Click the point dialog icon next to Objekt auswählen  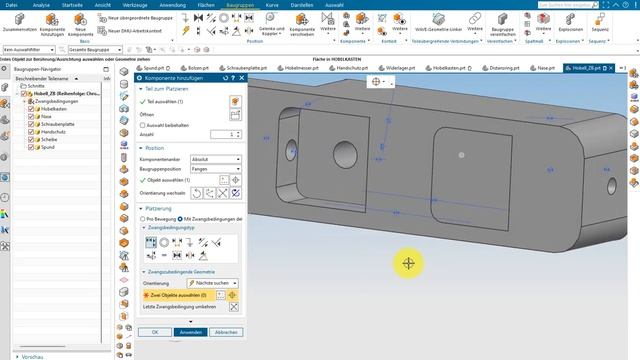[224, 180]
